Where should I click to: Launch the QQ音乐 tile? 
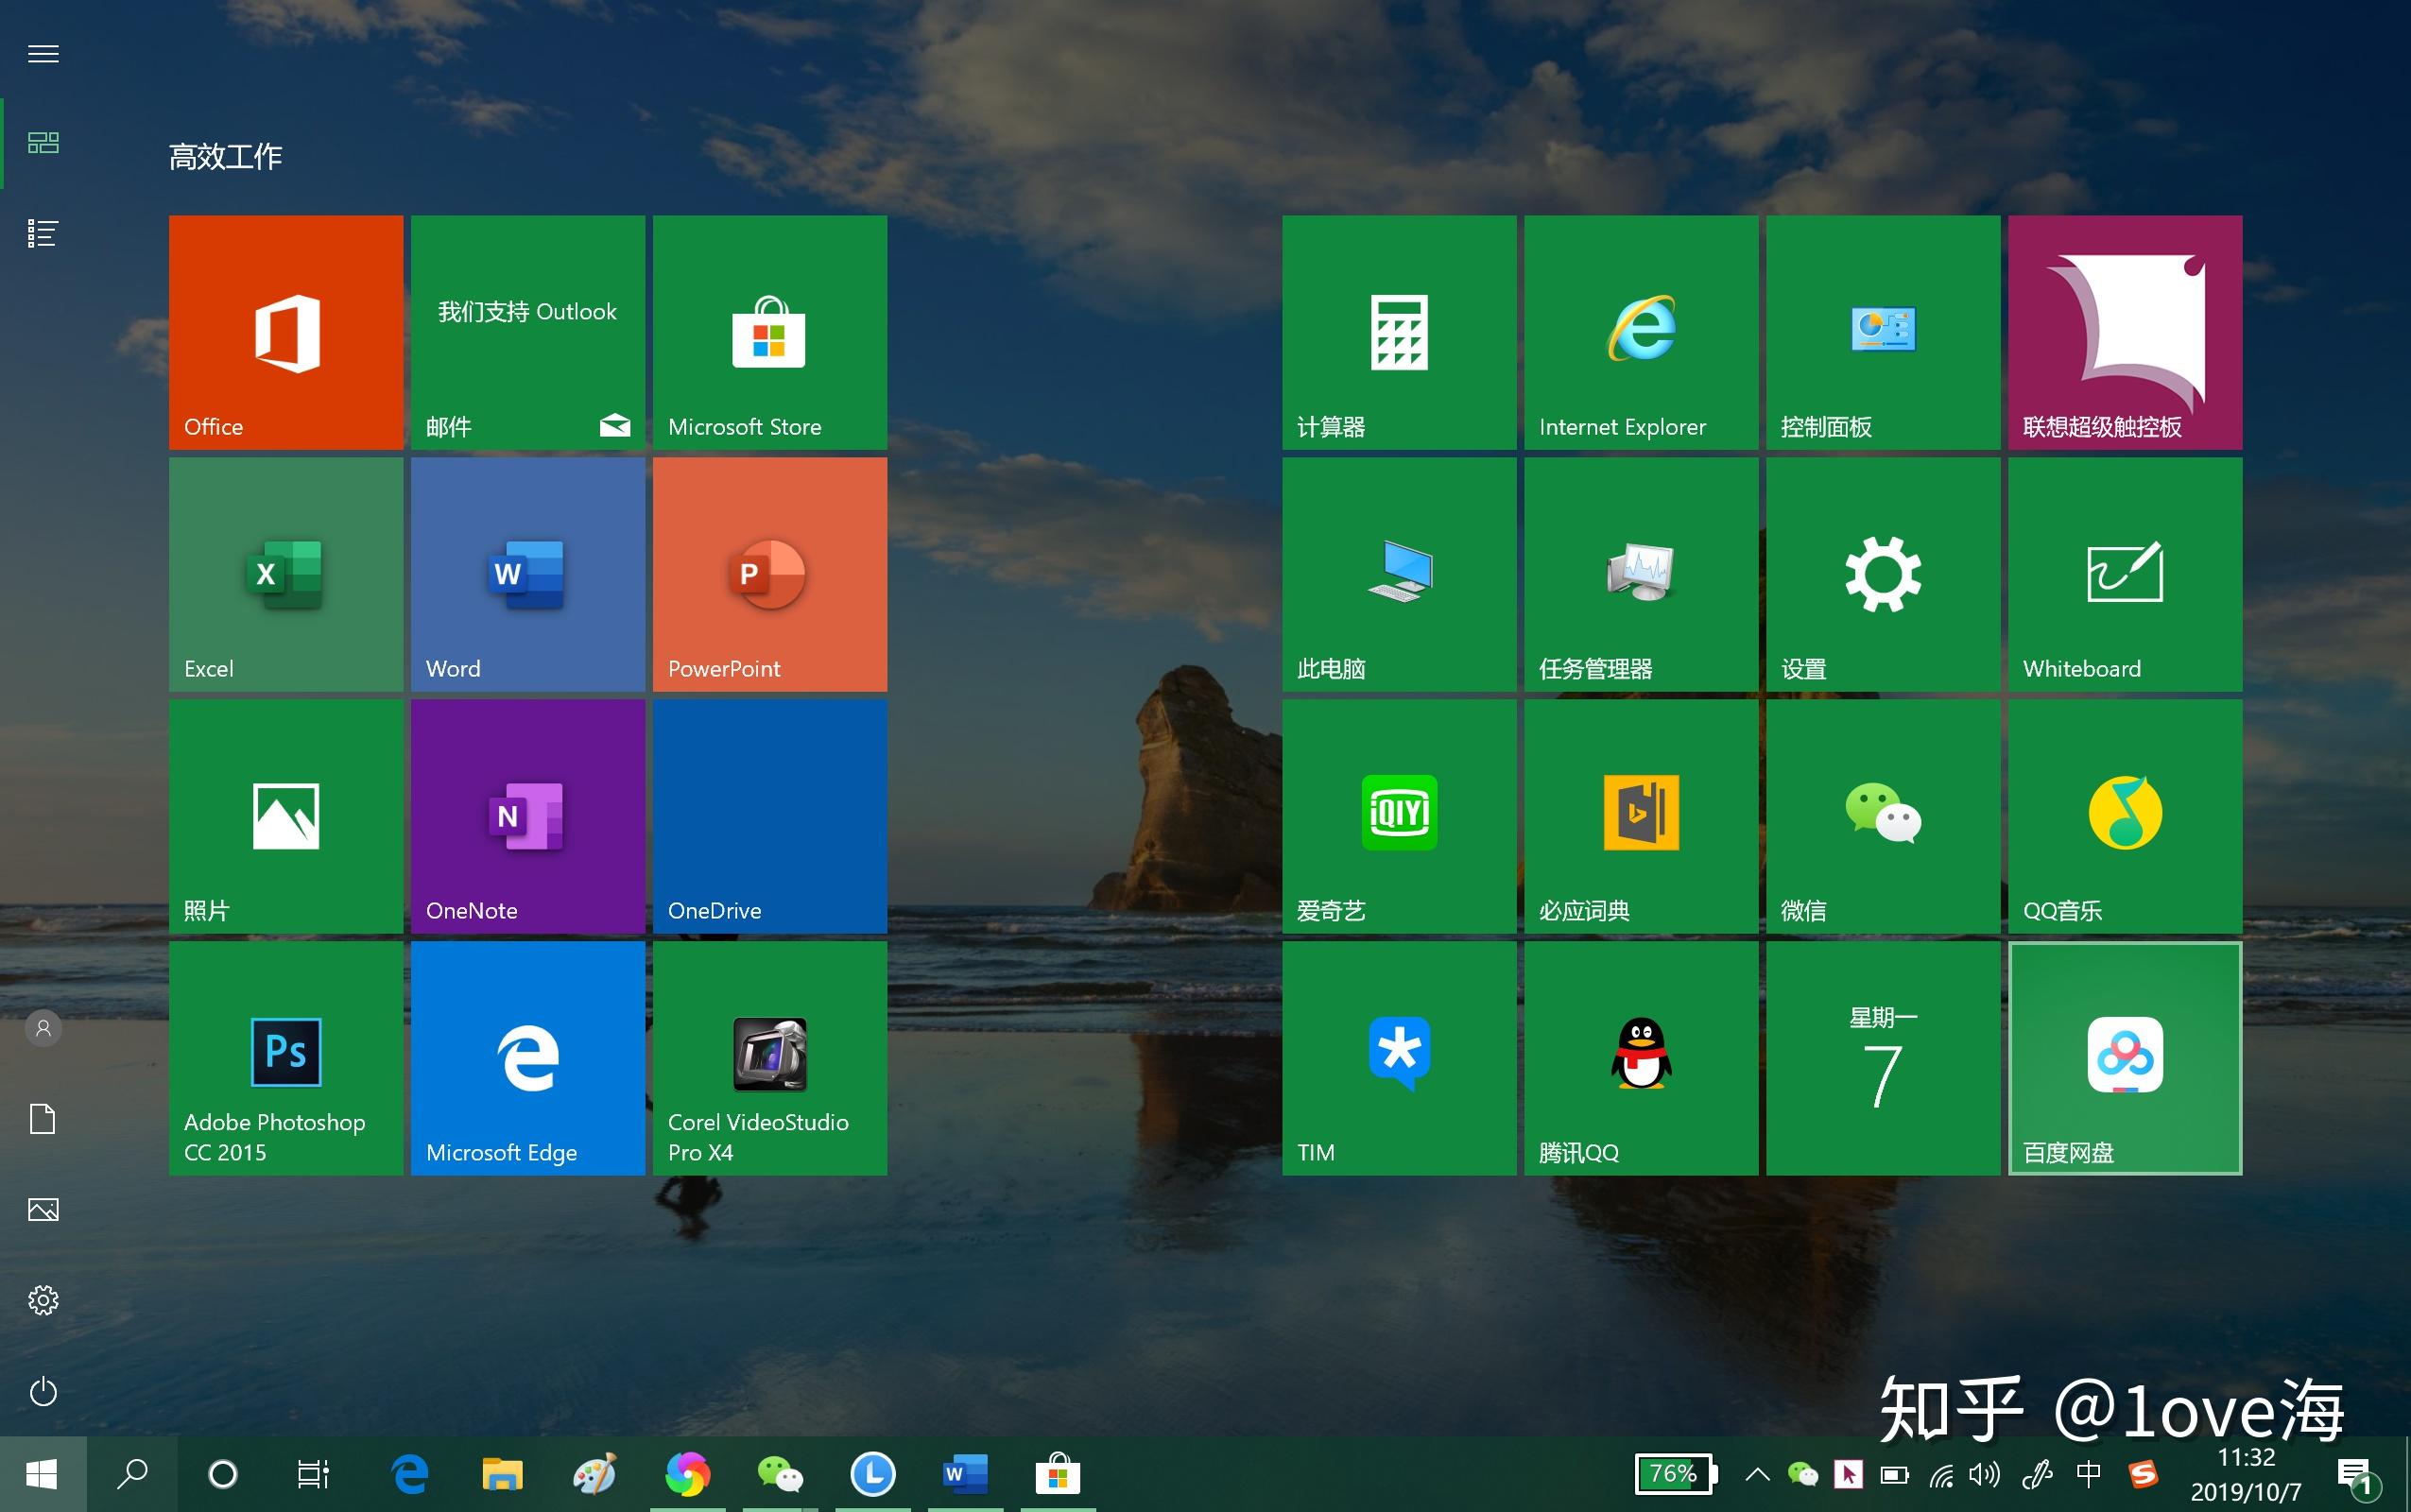(x=2125, y=816)
